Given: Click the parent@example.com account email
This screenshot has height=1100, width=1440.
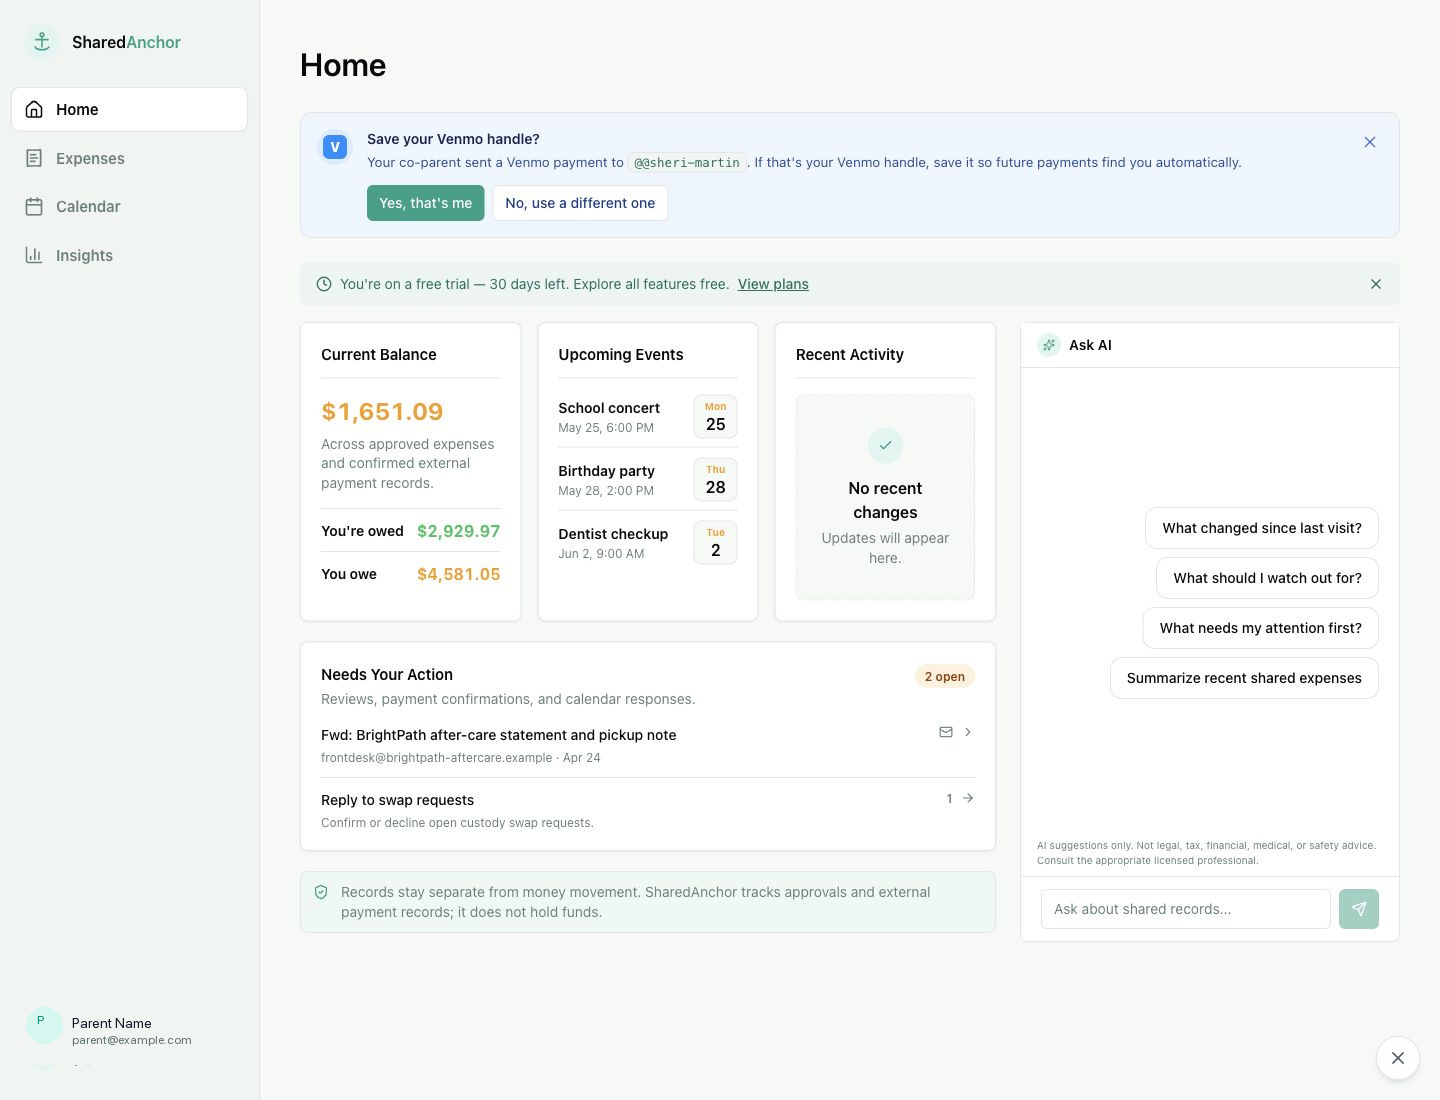Looking at the screenshot, I should 132,1040.
